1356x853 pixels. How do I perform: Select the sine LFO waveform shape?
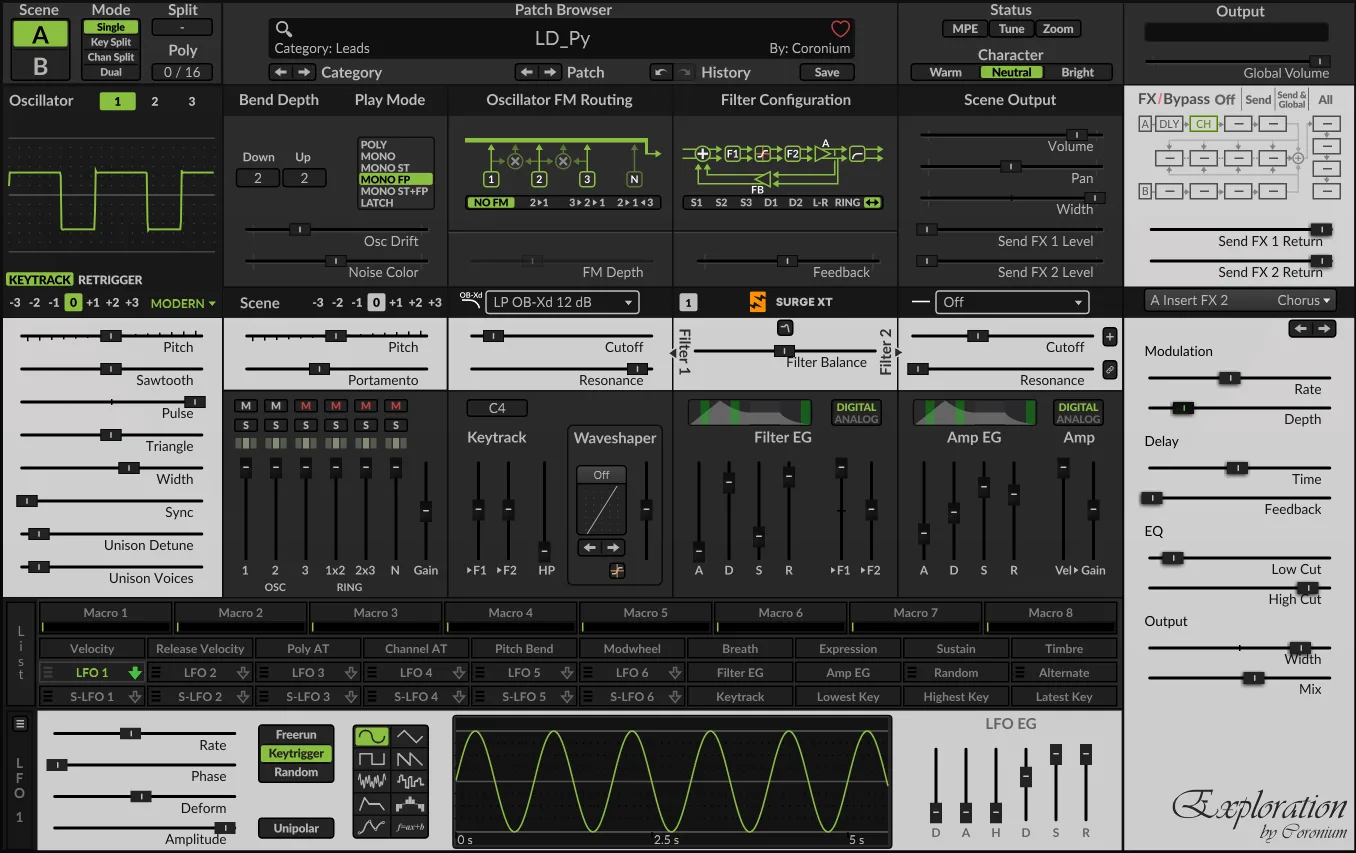(x=372, y=737)
